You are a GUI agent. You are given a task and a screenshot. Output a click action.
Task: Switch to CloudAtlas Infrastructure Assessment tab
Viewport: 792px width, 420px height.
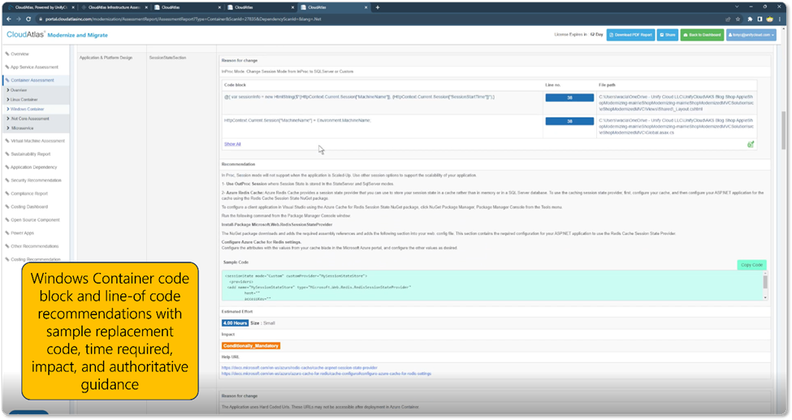click(114, 8)
